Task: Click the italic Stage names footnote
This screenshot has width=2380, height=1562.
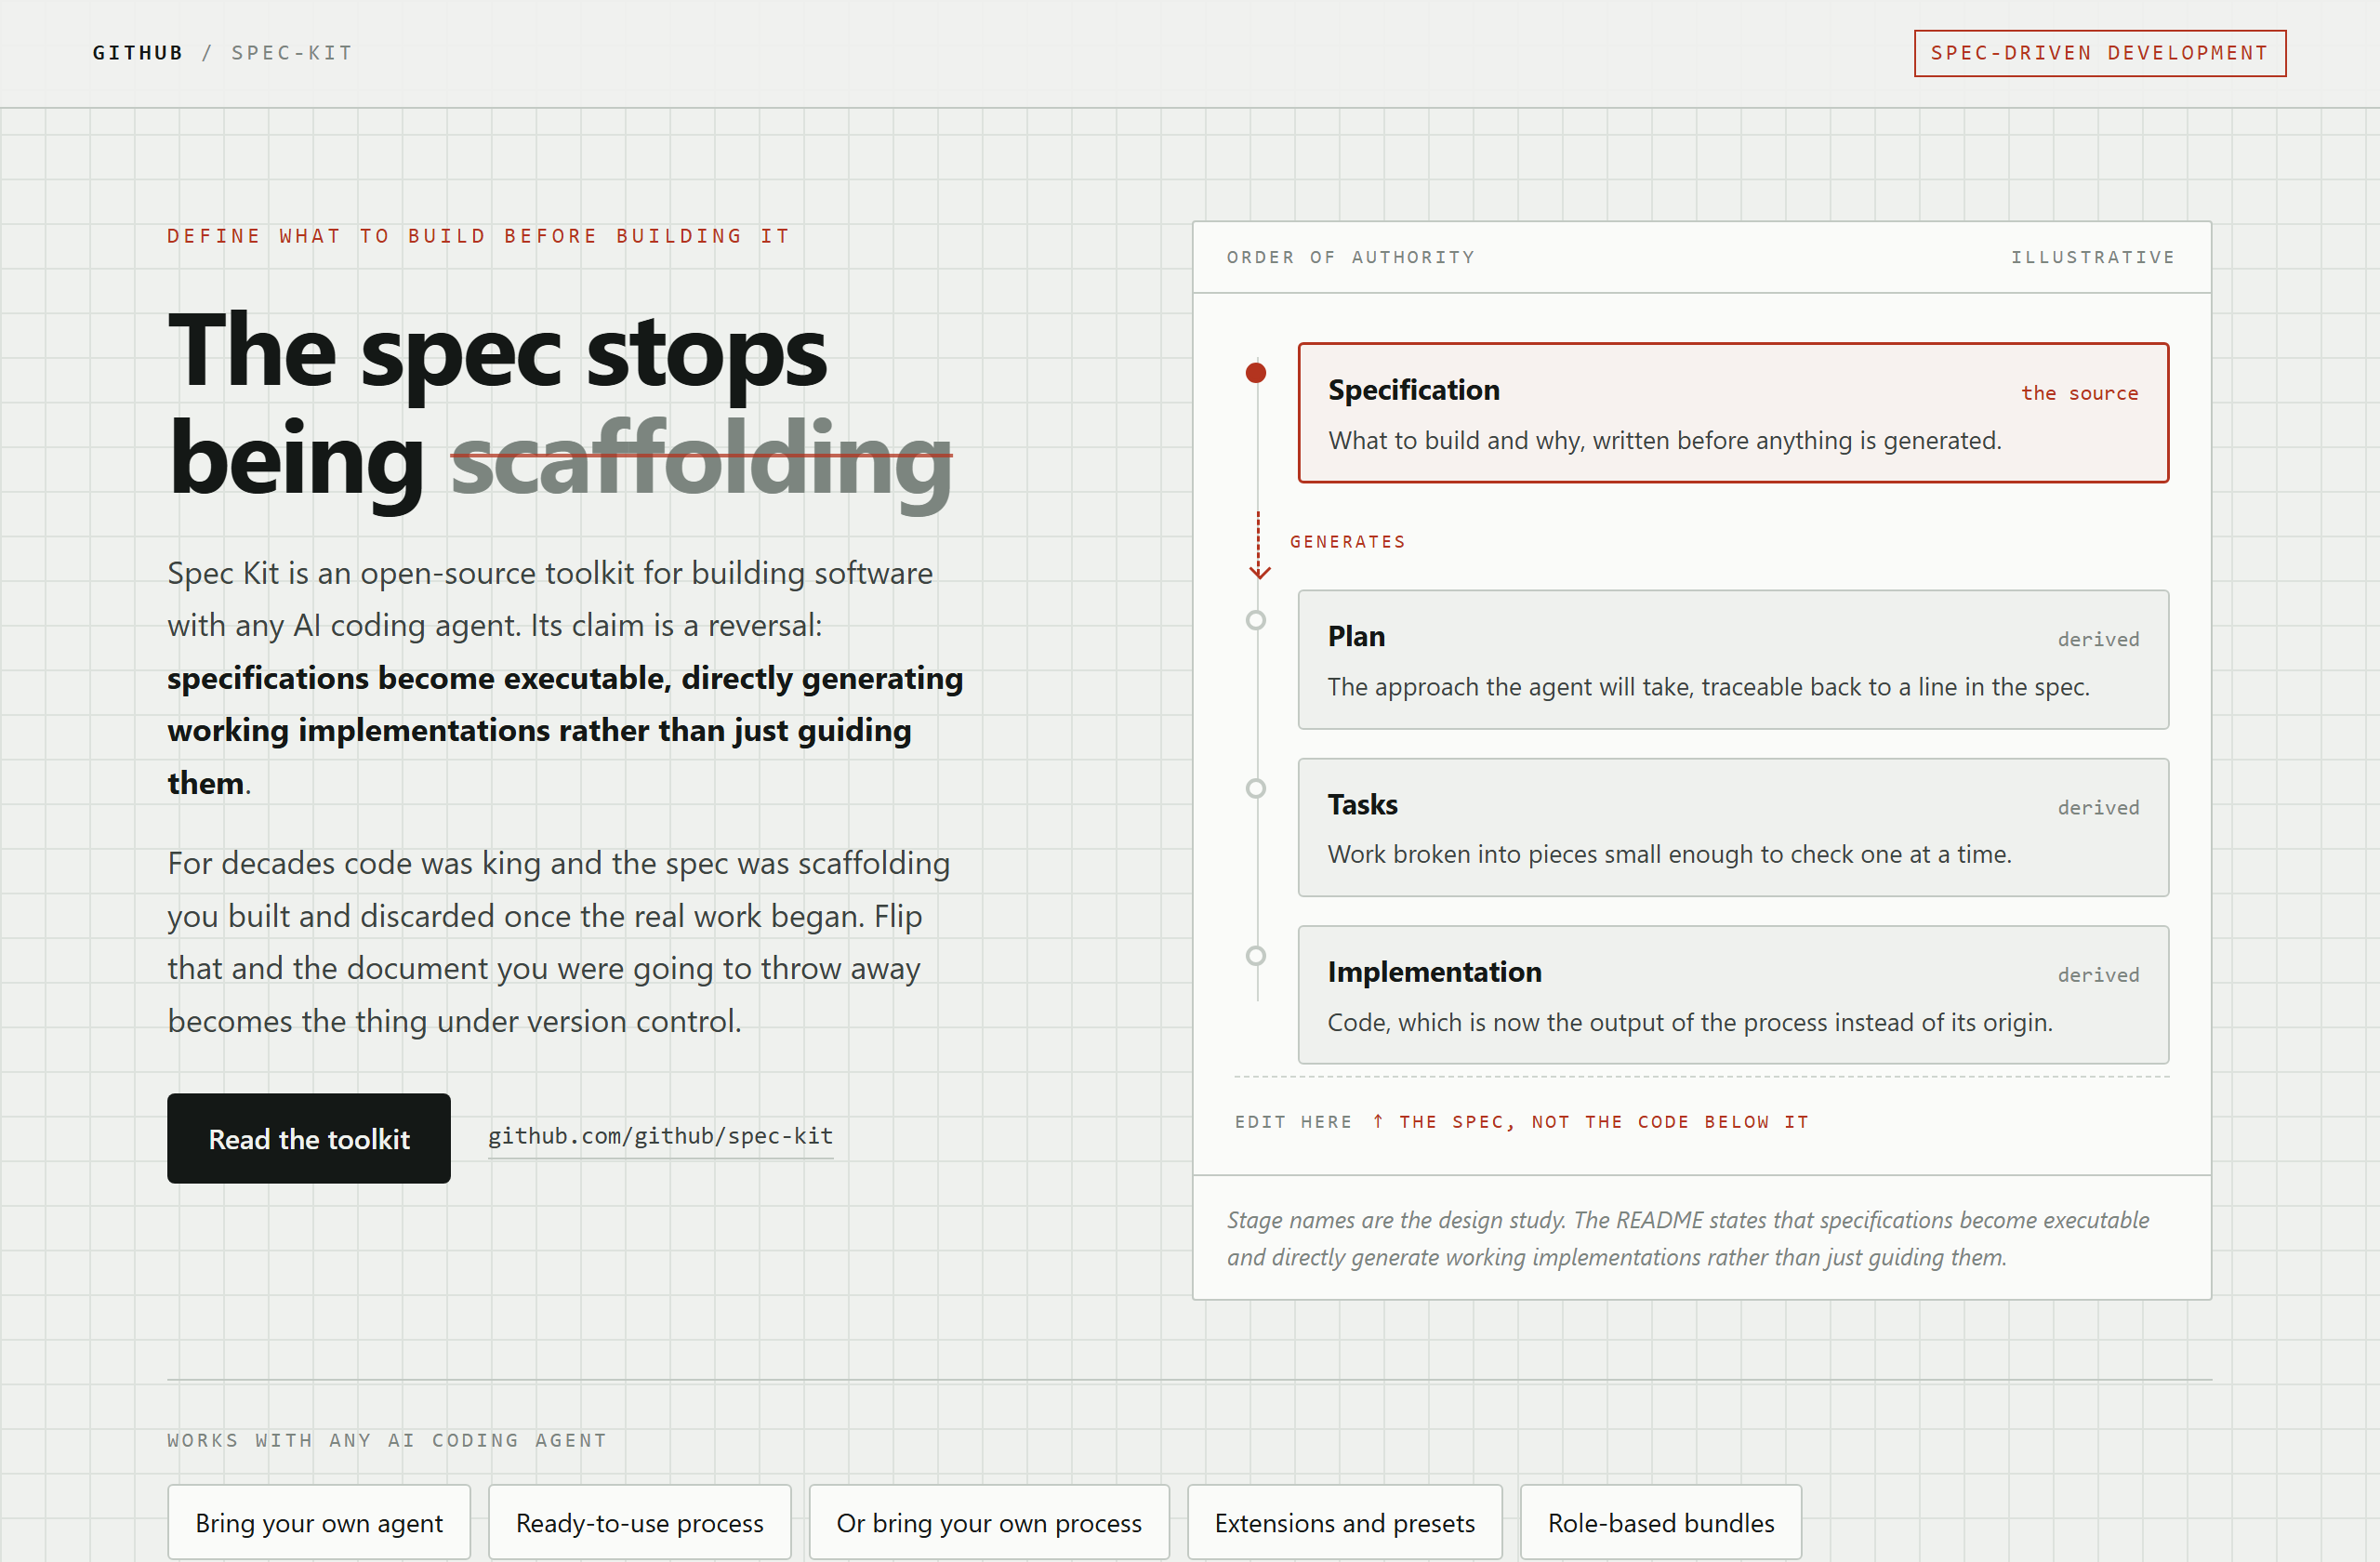Action: 1688,1238
